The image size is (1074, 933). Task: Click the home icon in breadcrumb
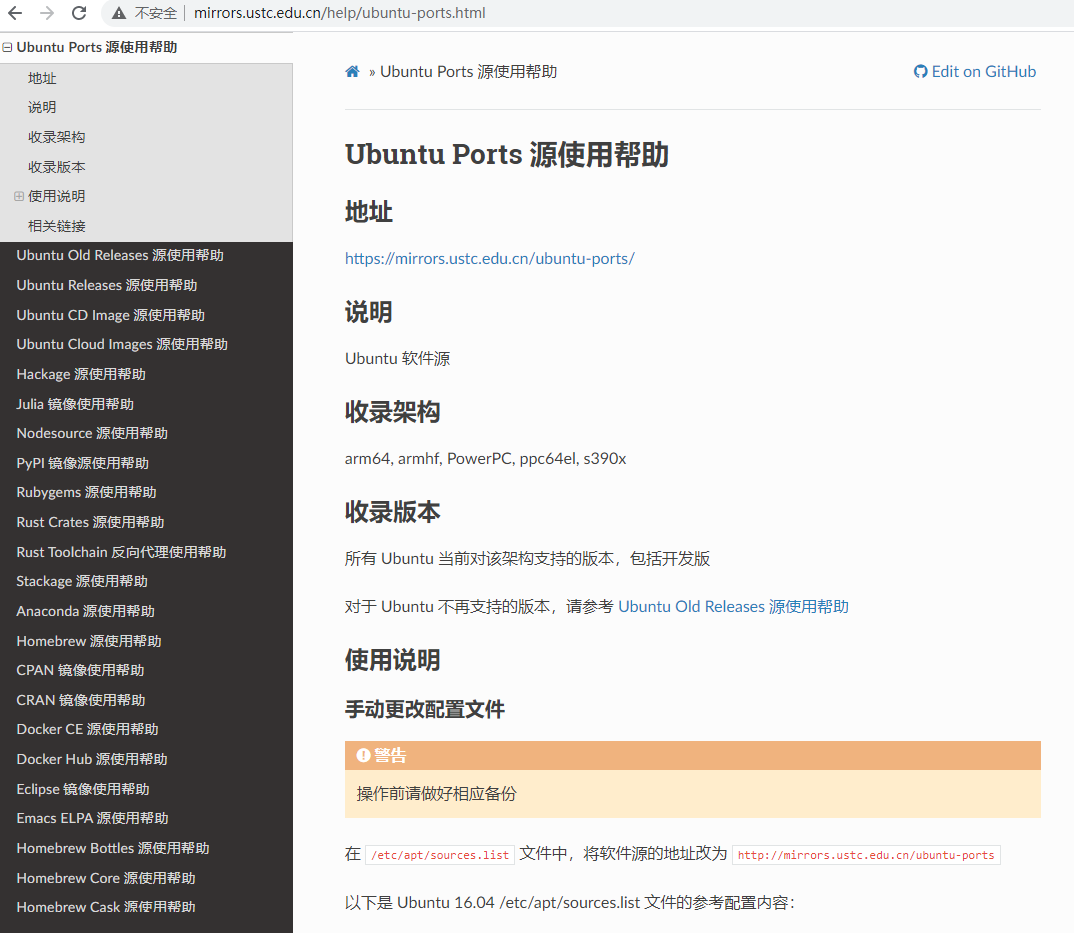pyautogui.click(x=352, y=71)
